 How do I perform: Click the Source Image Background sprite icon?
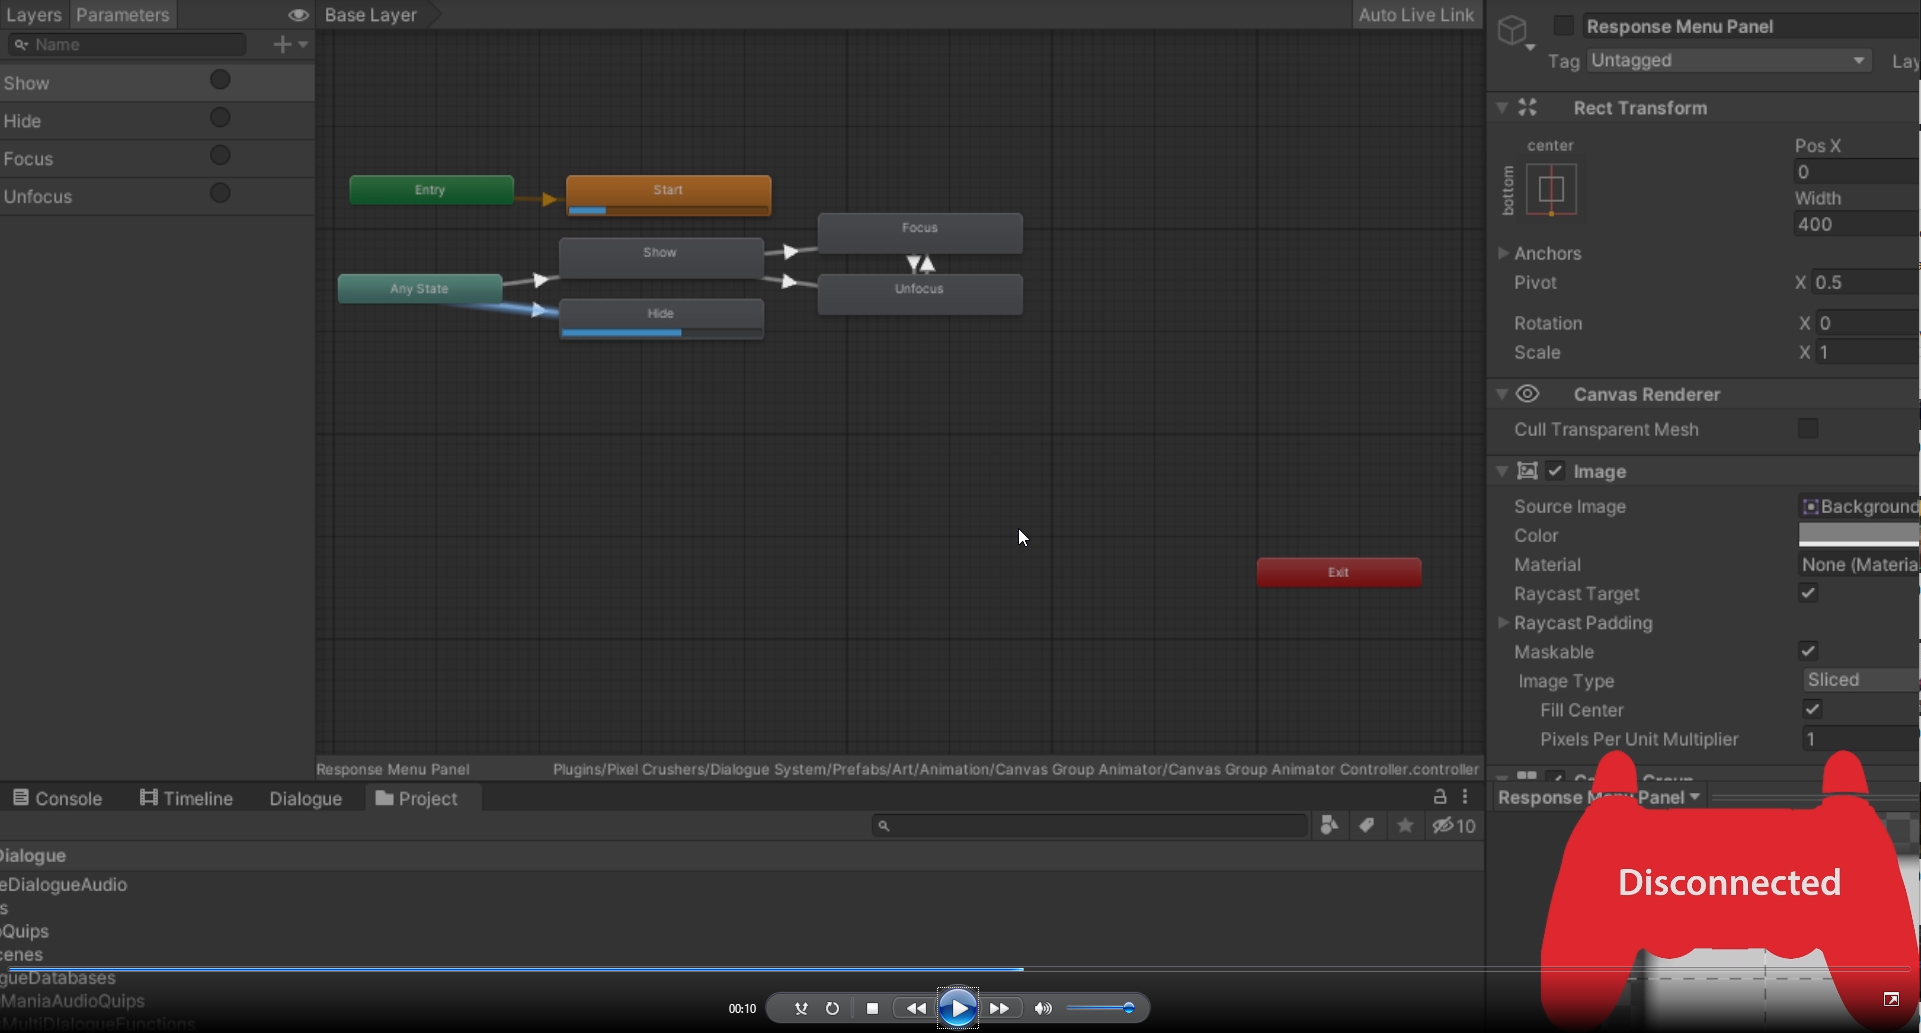point(1810,507)
